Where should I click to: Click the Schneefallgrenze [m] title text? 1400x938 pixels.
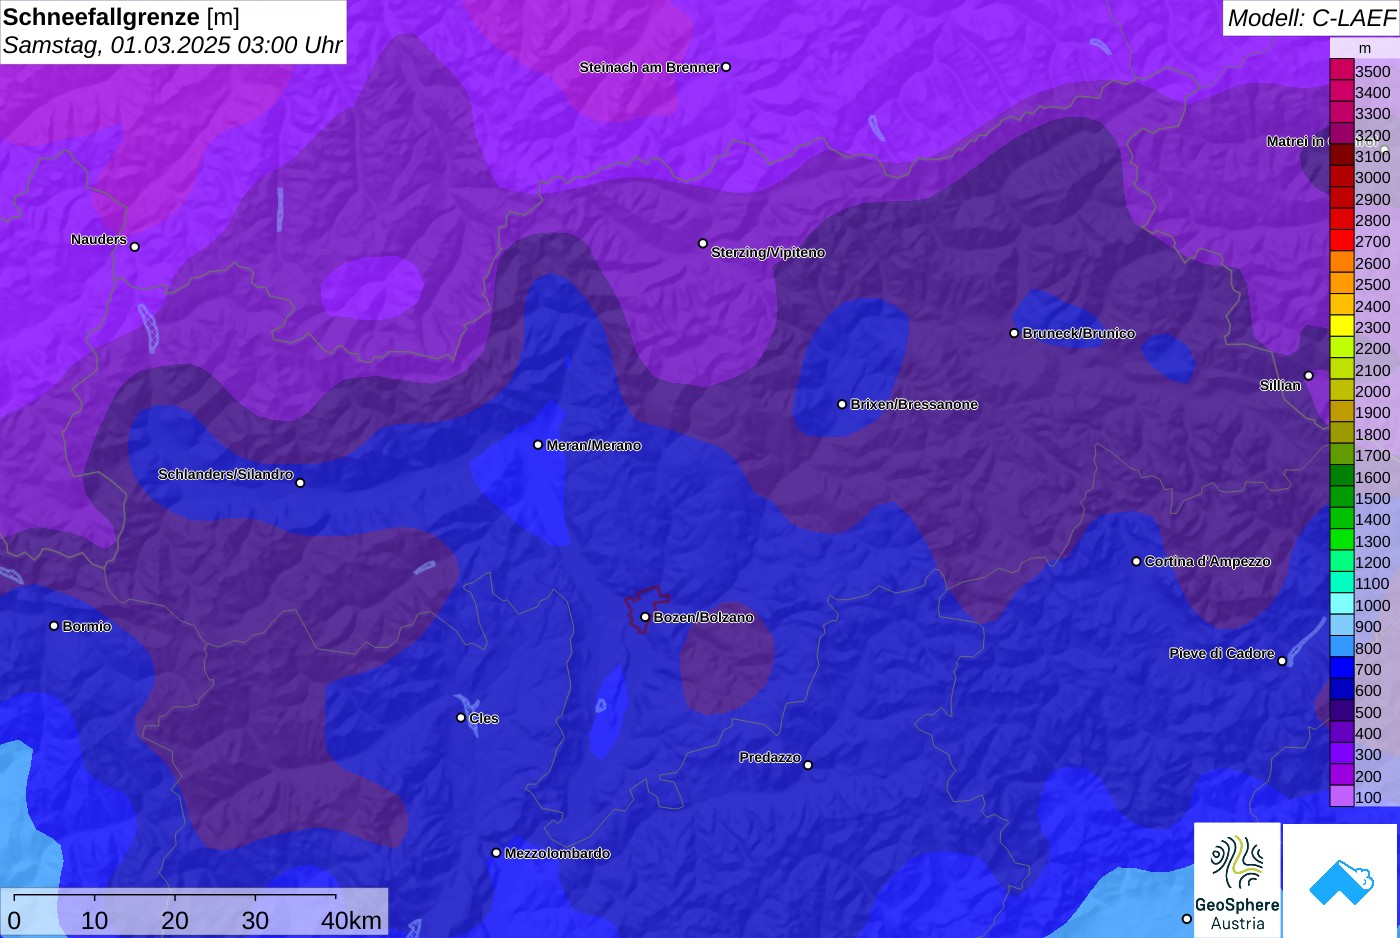[121, 17]
